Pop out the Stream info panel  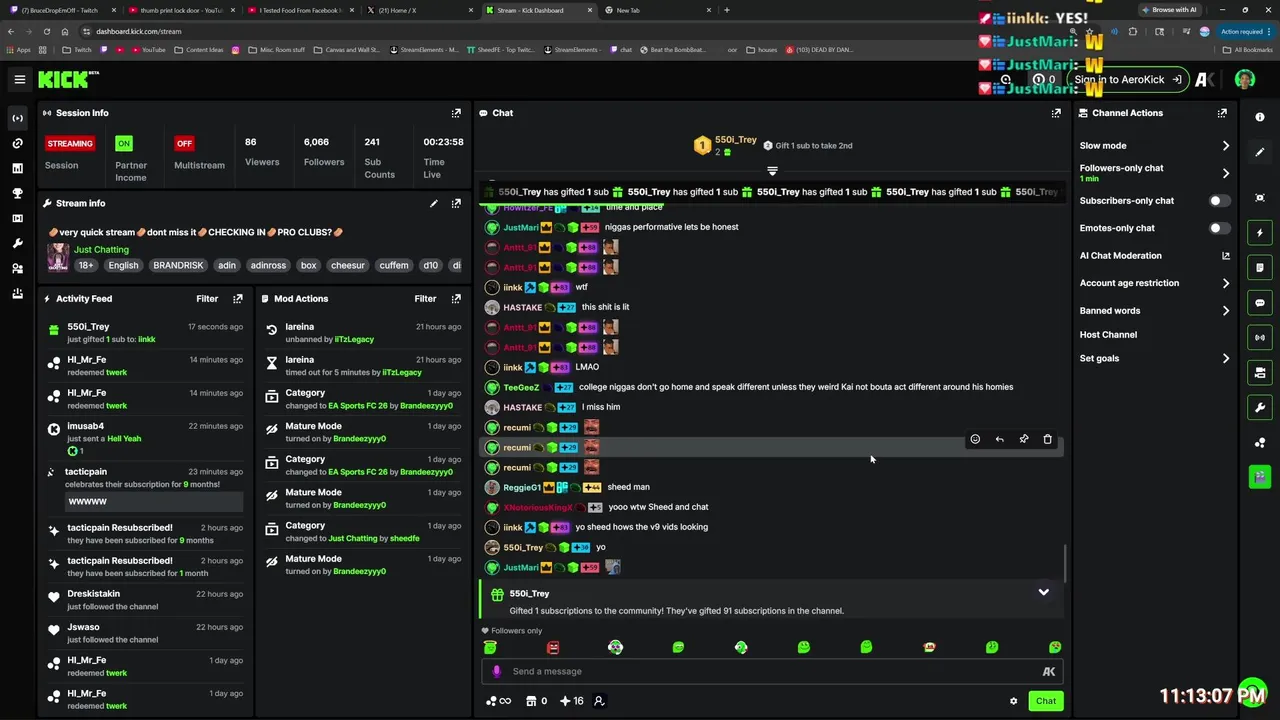coord(456,203)
